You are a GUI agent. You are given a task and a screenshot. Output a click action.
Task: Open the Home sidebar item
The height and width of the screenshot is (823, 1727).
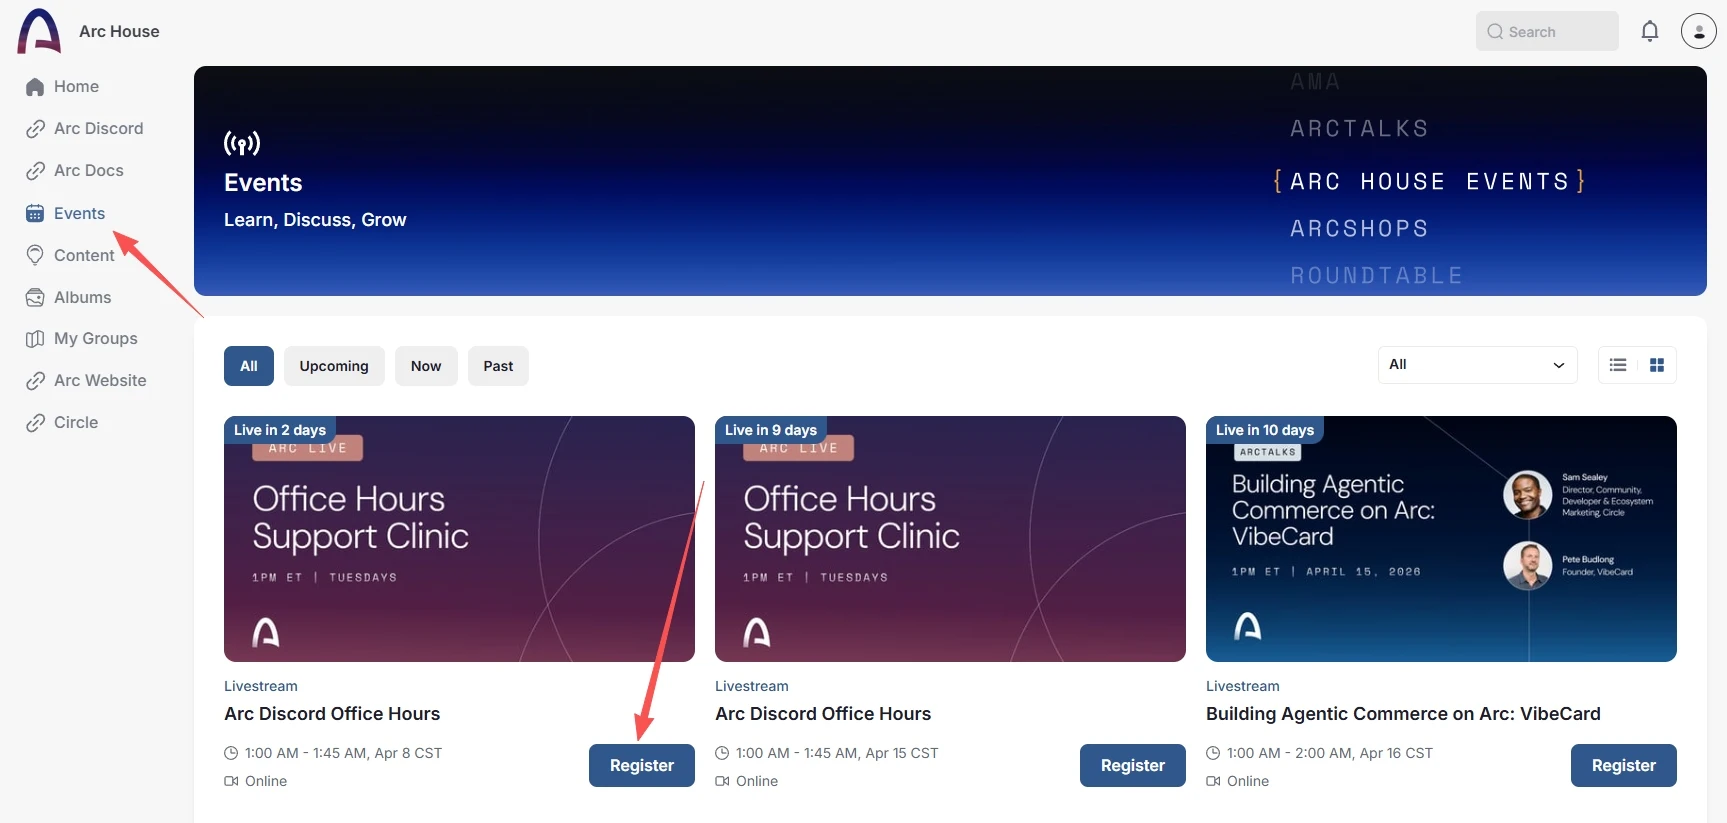[x=76, y=87]
